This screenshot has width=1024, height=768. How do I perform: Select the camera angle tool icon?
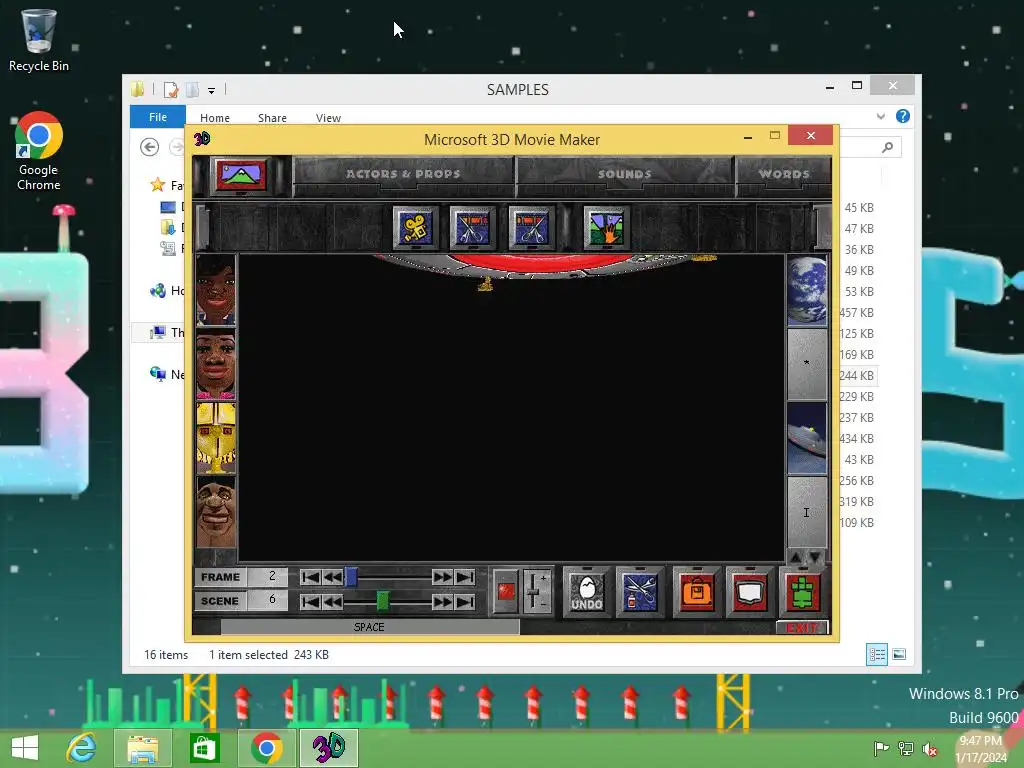coord(415,227)
